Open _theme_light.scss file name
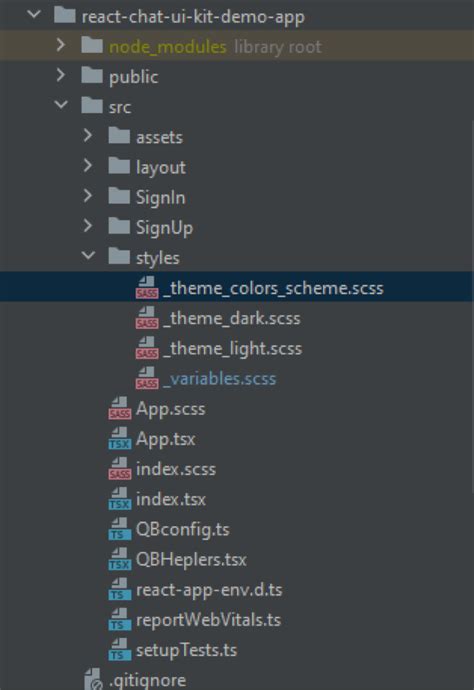Viewport: 474px width, 690px height. (232, 349)
